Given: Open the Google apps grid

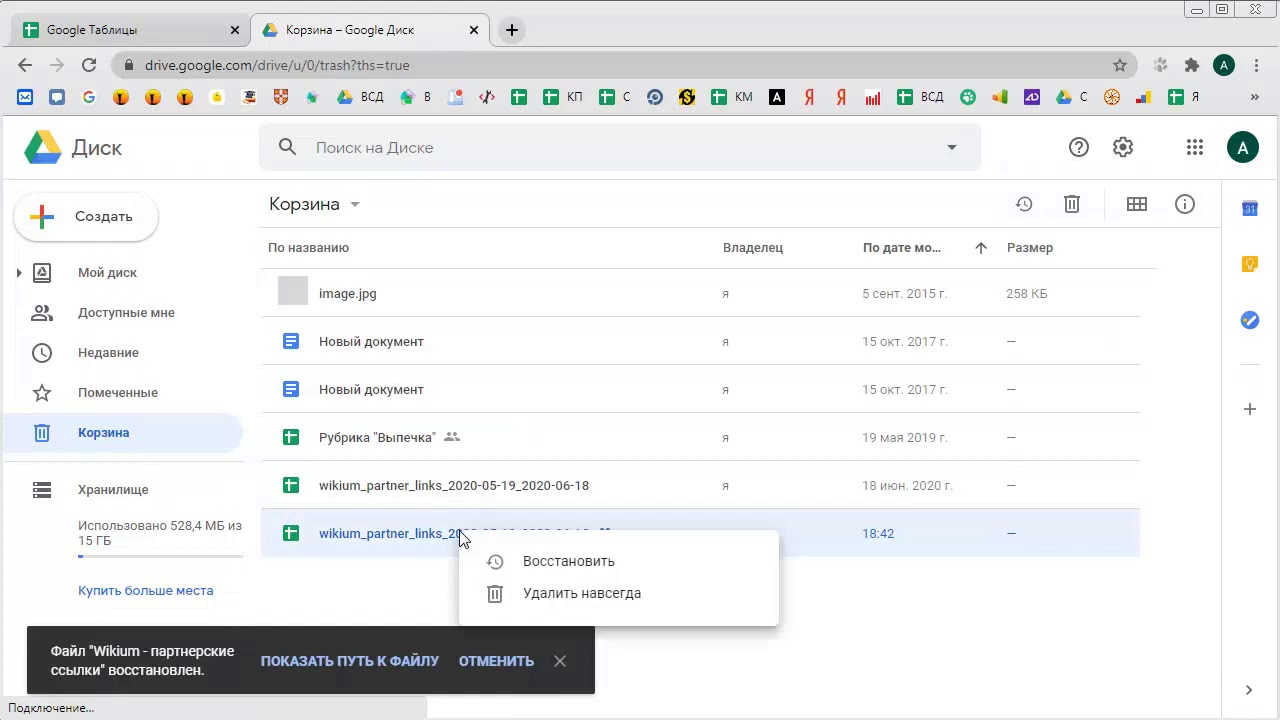Looking at the screenshot, I should tap(1195, 147).
